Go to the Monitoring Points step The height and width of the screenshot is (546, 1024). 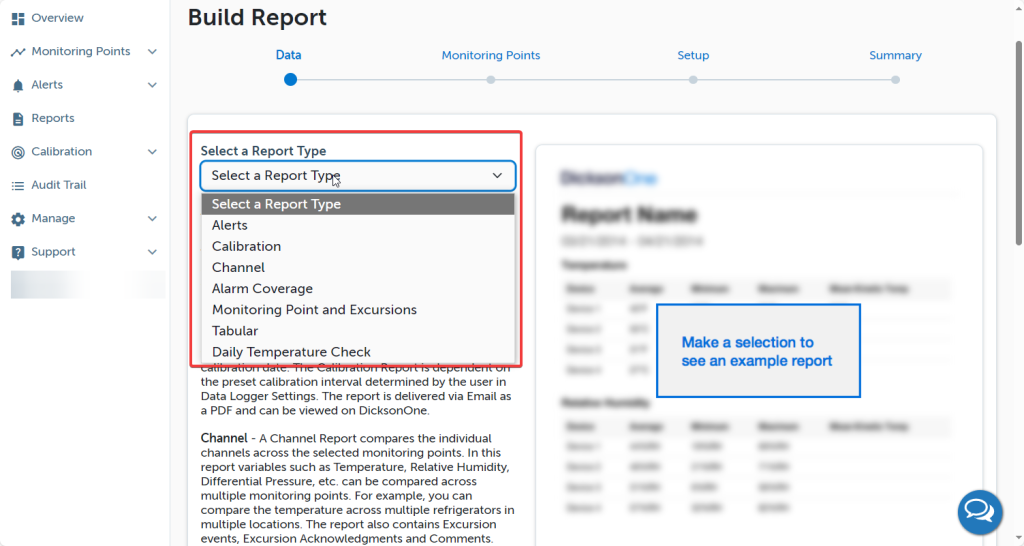(491, 56)
